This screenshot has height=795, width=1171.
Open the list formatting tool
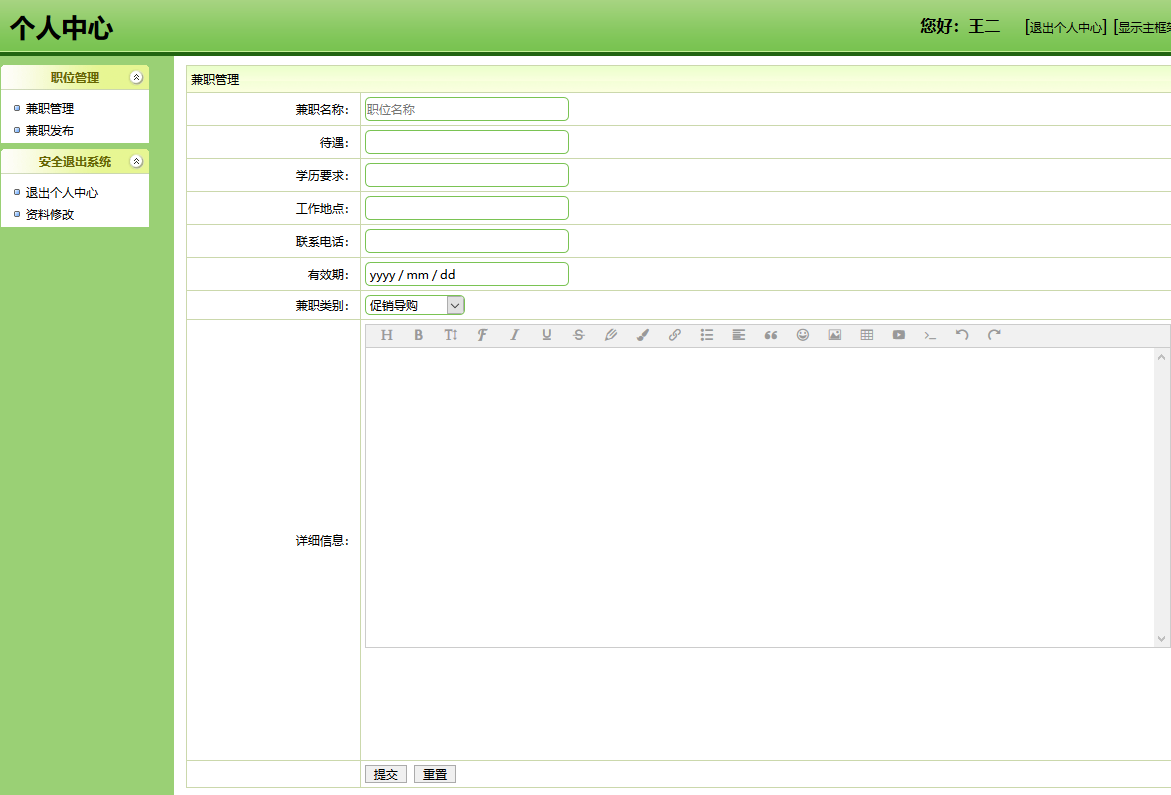[x=706, y=335]
